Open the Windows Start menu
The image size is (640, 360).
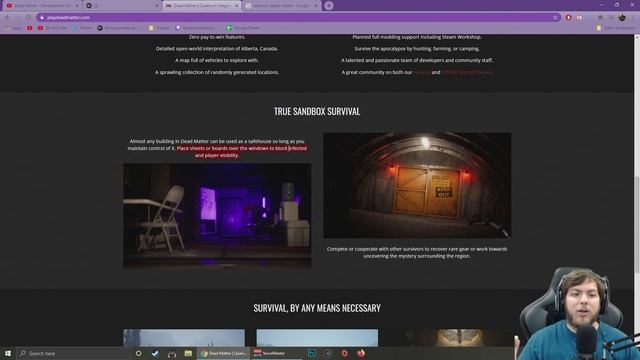8,353
